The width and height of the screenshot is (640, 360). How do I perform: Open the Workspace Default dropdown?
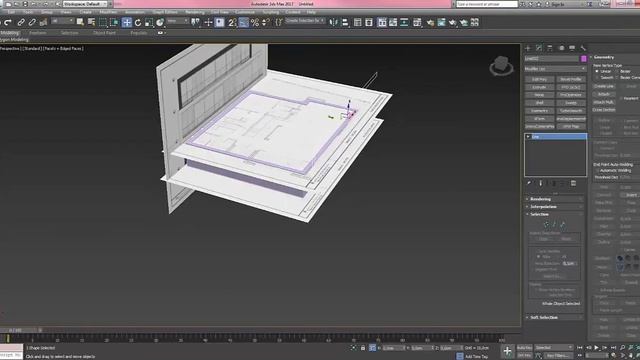pyautogui.click(x=85, y=4)
